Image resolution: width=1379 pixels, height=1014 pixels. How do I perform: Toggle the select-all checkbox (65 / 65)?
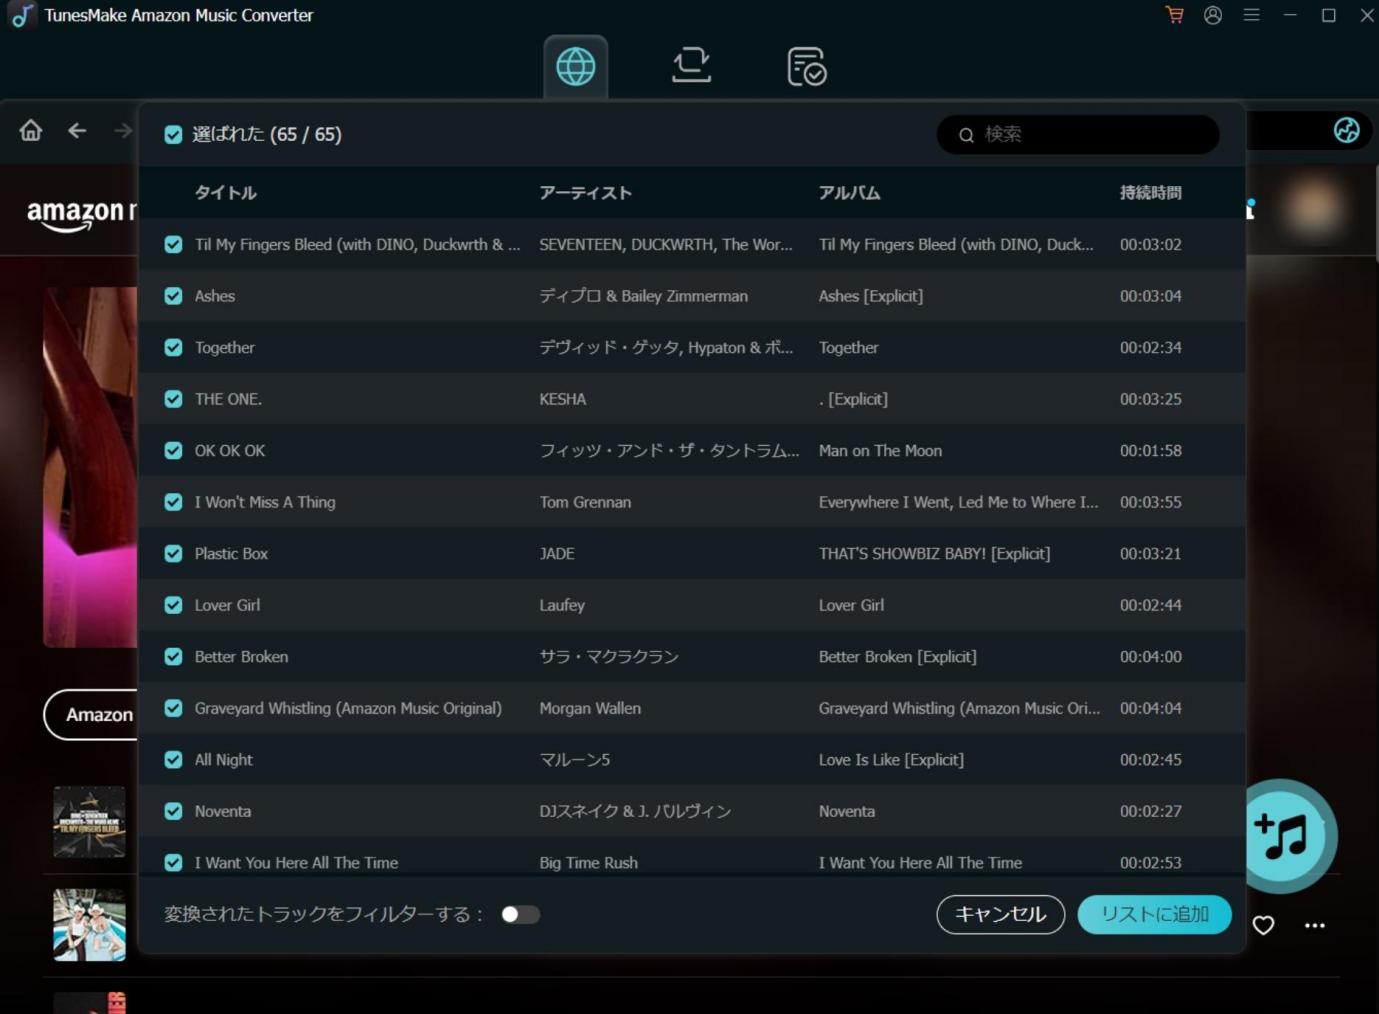tap(173, 134)
